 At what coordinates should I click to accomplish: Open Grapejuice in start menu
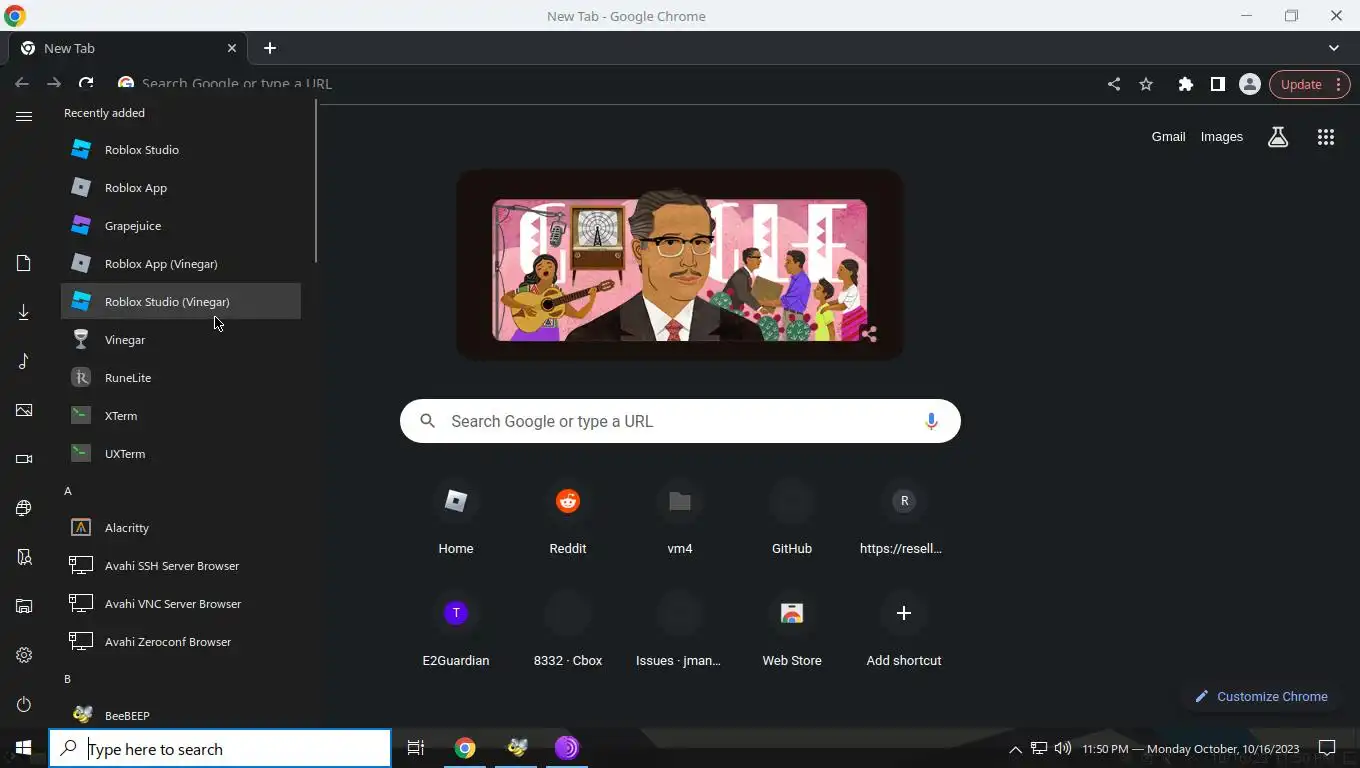coord(180,226)
